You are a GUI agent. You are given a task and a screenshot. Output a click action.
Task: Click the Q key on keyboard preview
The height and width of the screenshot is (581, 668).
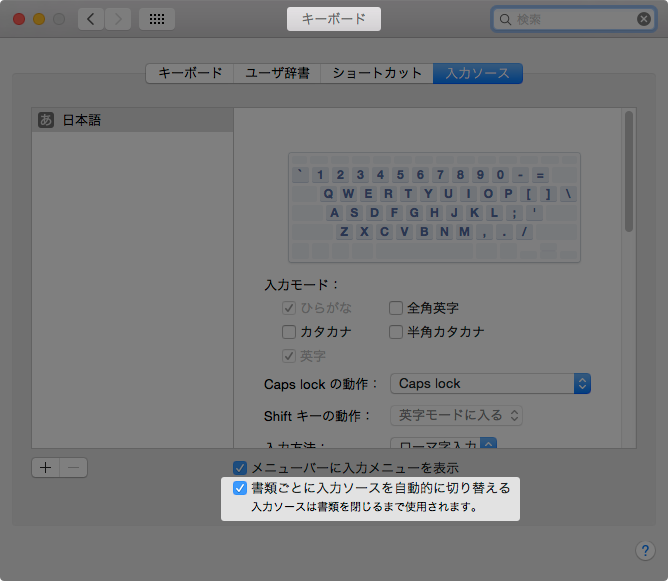(x=328, y=194)
